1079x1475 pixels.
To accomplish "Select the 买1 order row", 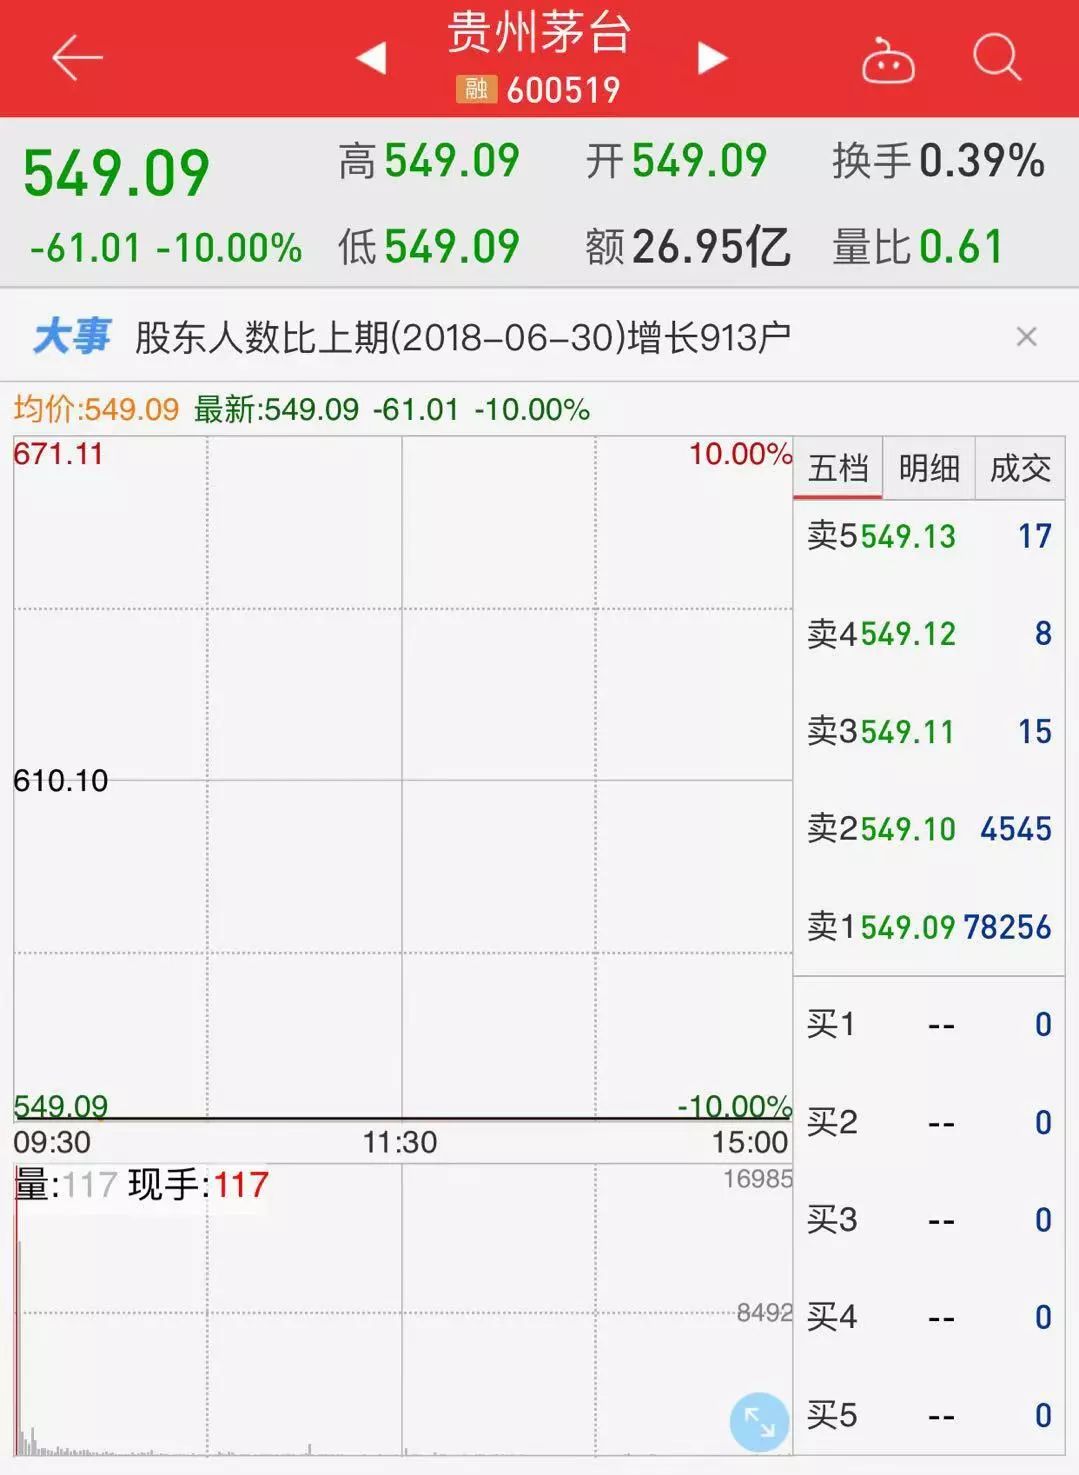I will click(x=929, y=1024).
